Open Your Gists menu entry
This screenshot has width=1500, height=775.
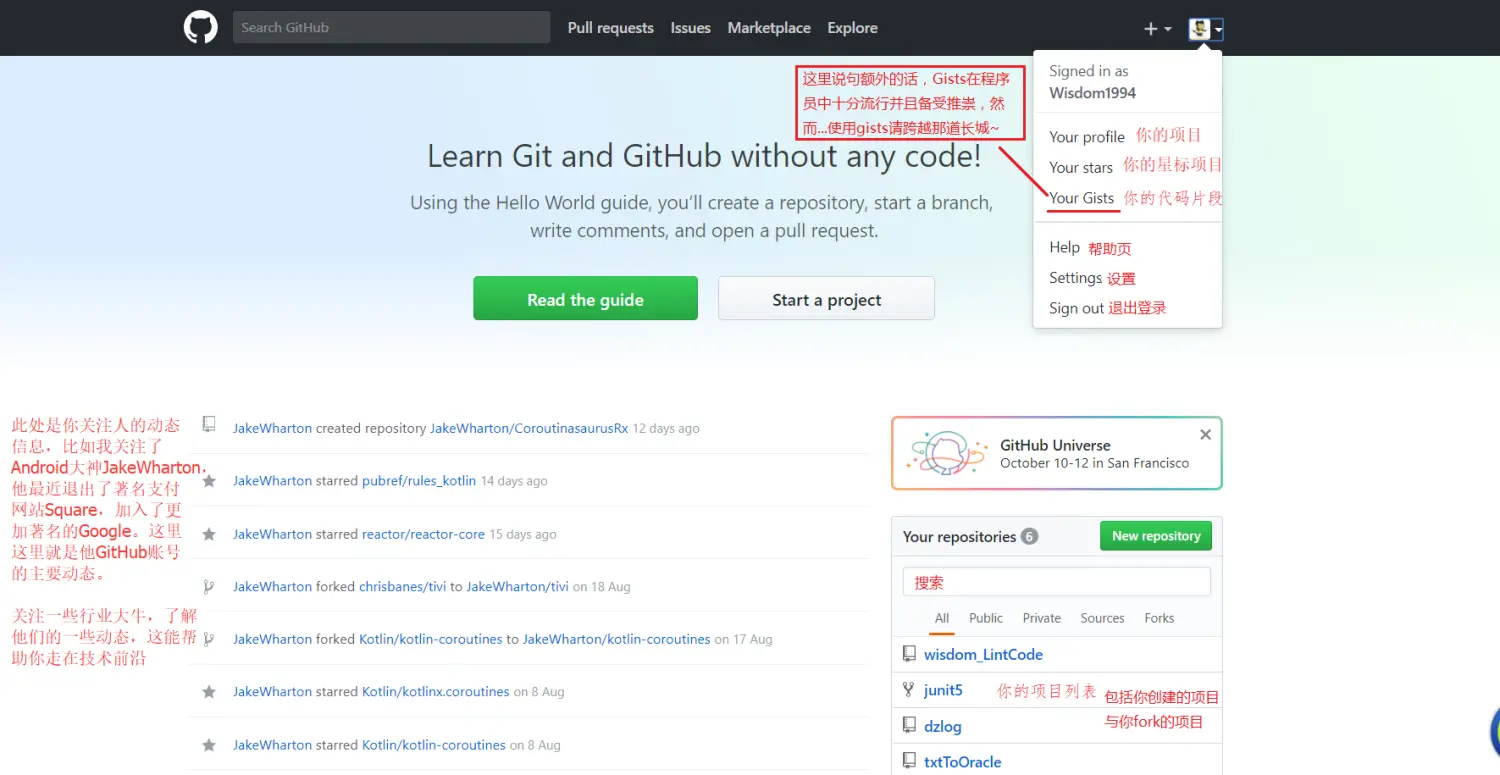pyautogui.click(x=1081, y=197)
